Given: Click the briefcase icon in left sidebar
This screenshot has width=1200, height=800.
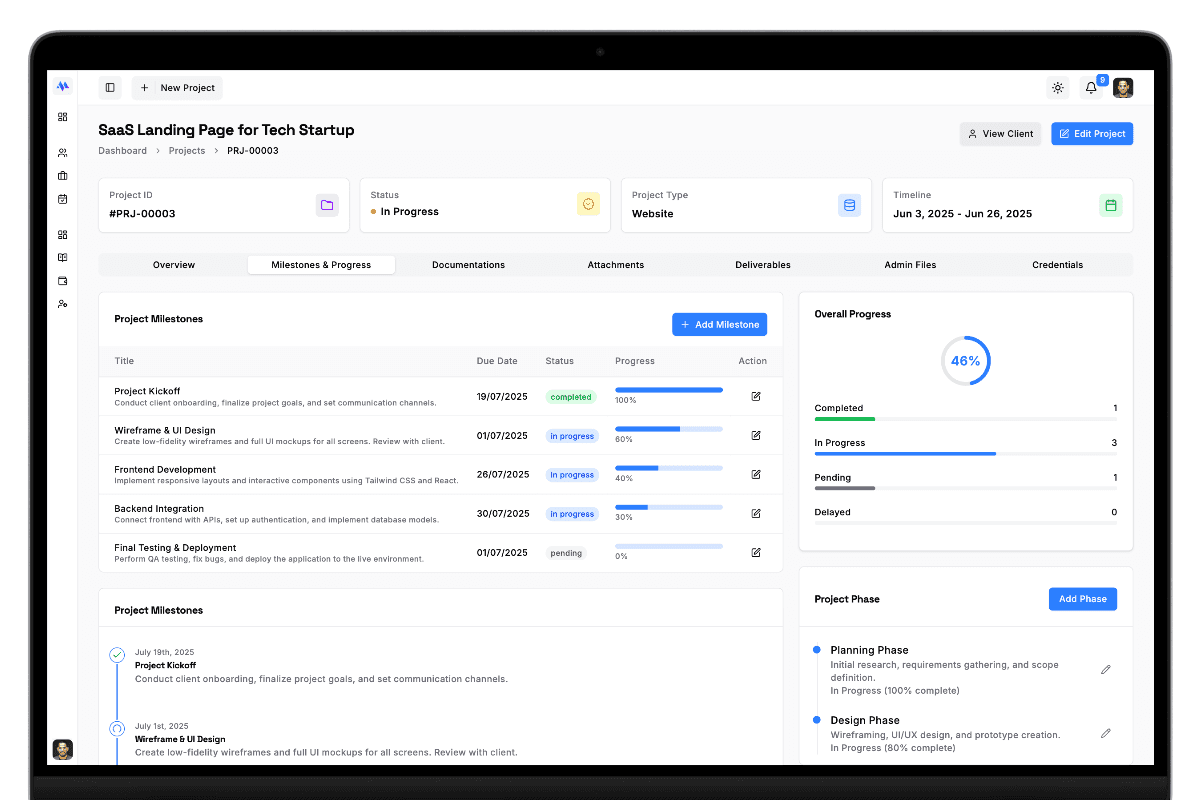Looking at the screenshot, I should point(63,176).
